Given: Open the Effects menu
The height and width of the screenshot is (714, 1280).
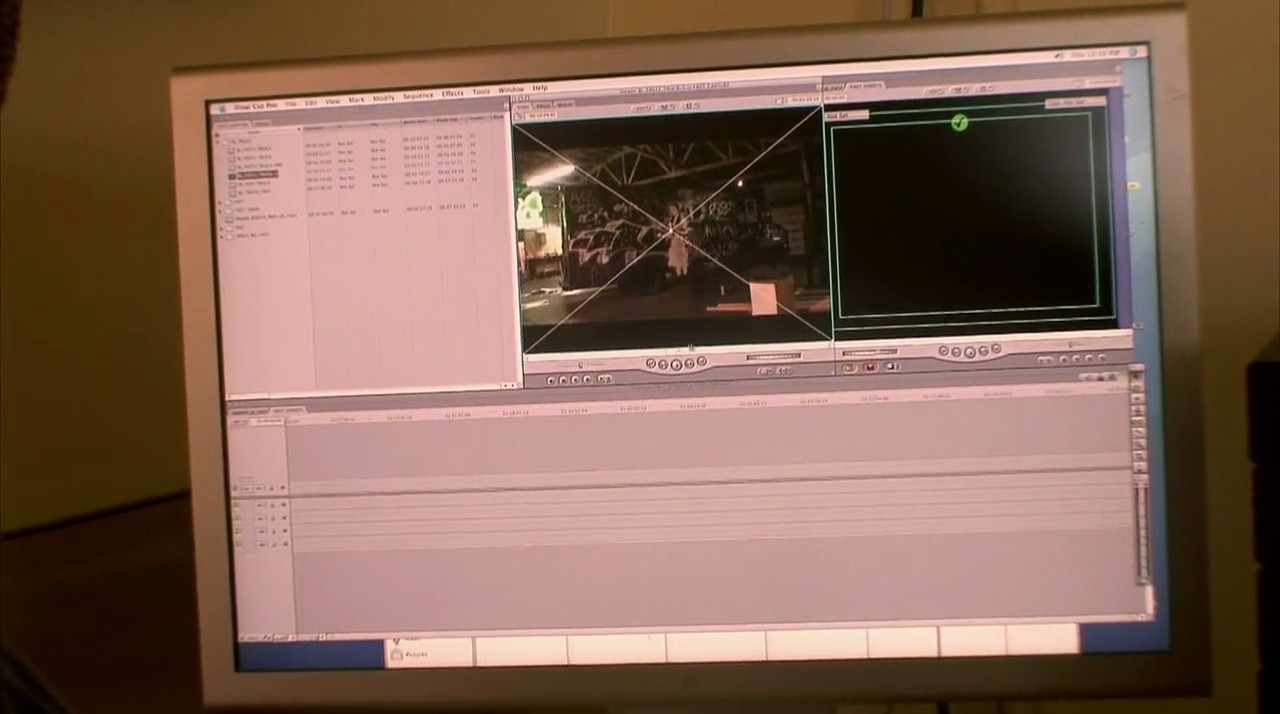Looking at the screenshot, I should tap(452, 94).
